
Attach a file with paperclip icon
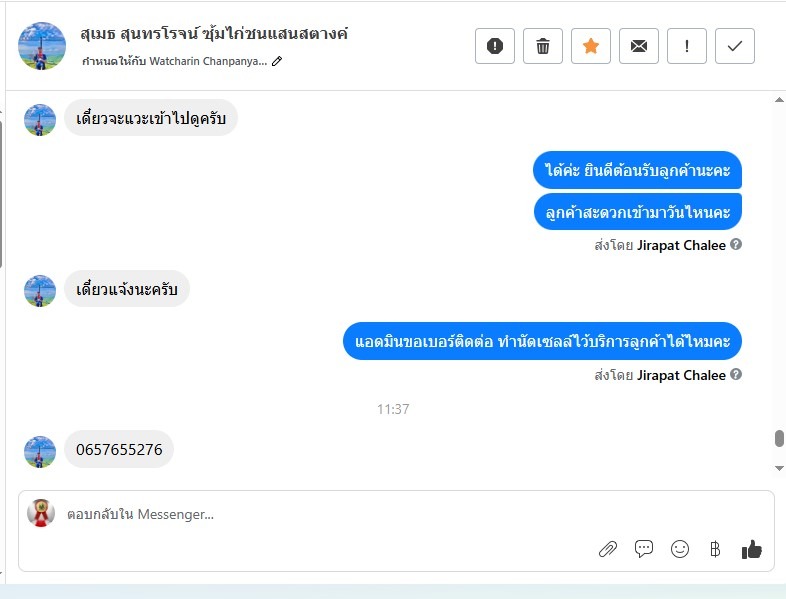point(608,549)
